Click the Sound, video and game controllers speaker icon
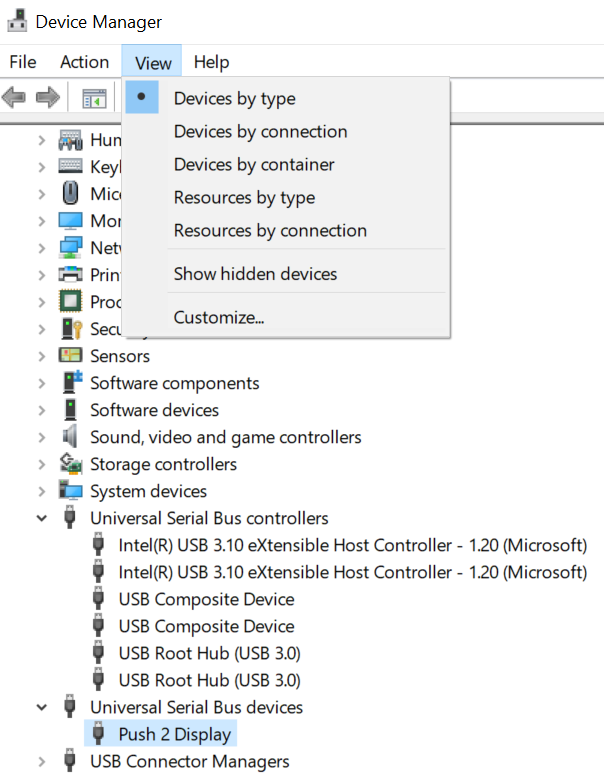604x783 pixels. click(x=70, y=437)
